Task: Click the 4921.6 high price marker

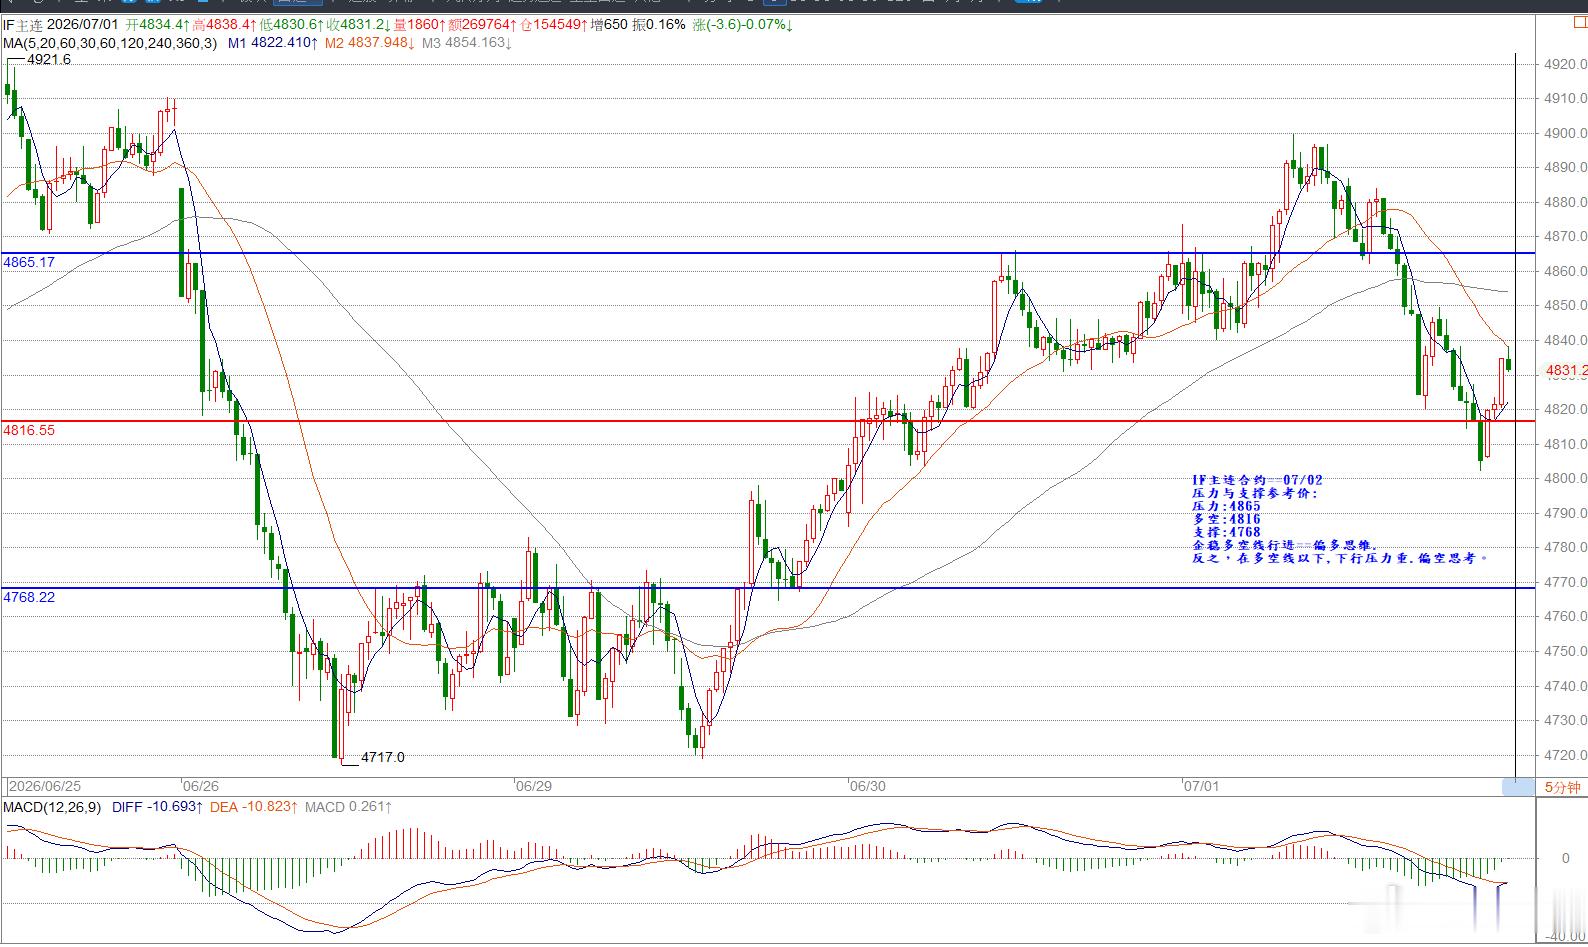Action: click(x=49, y=60)
